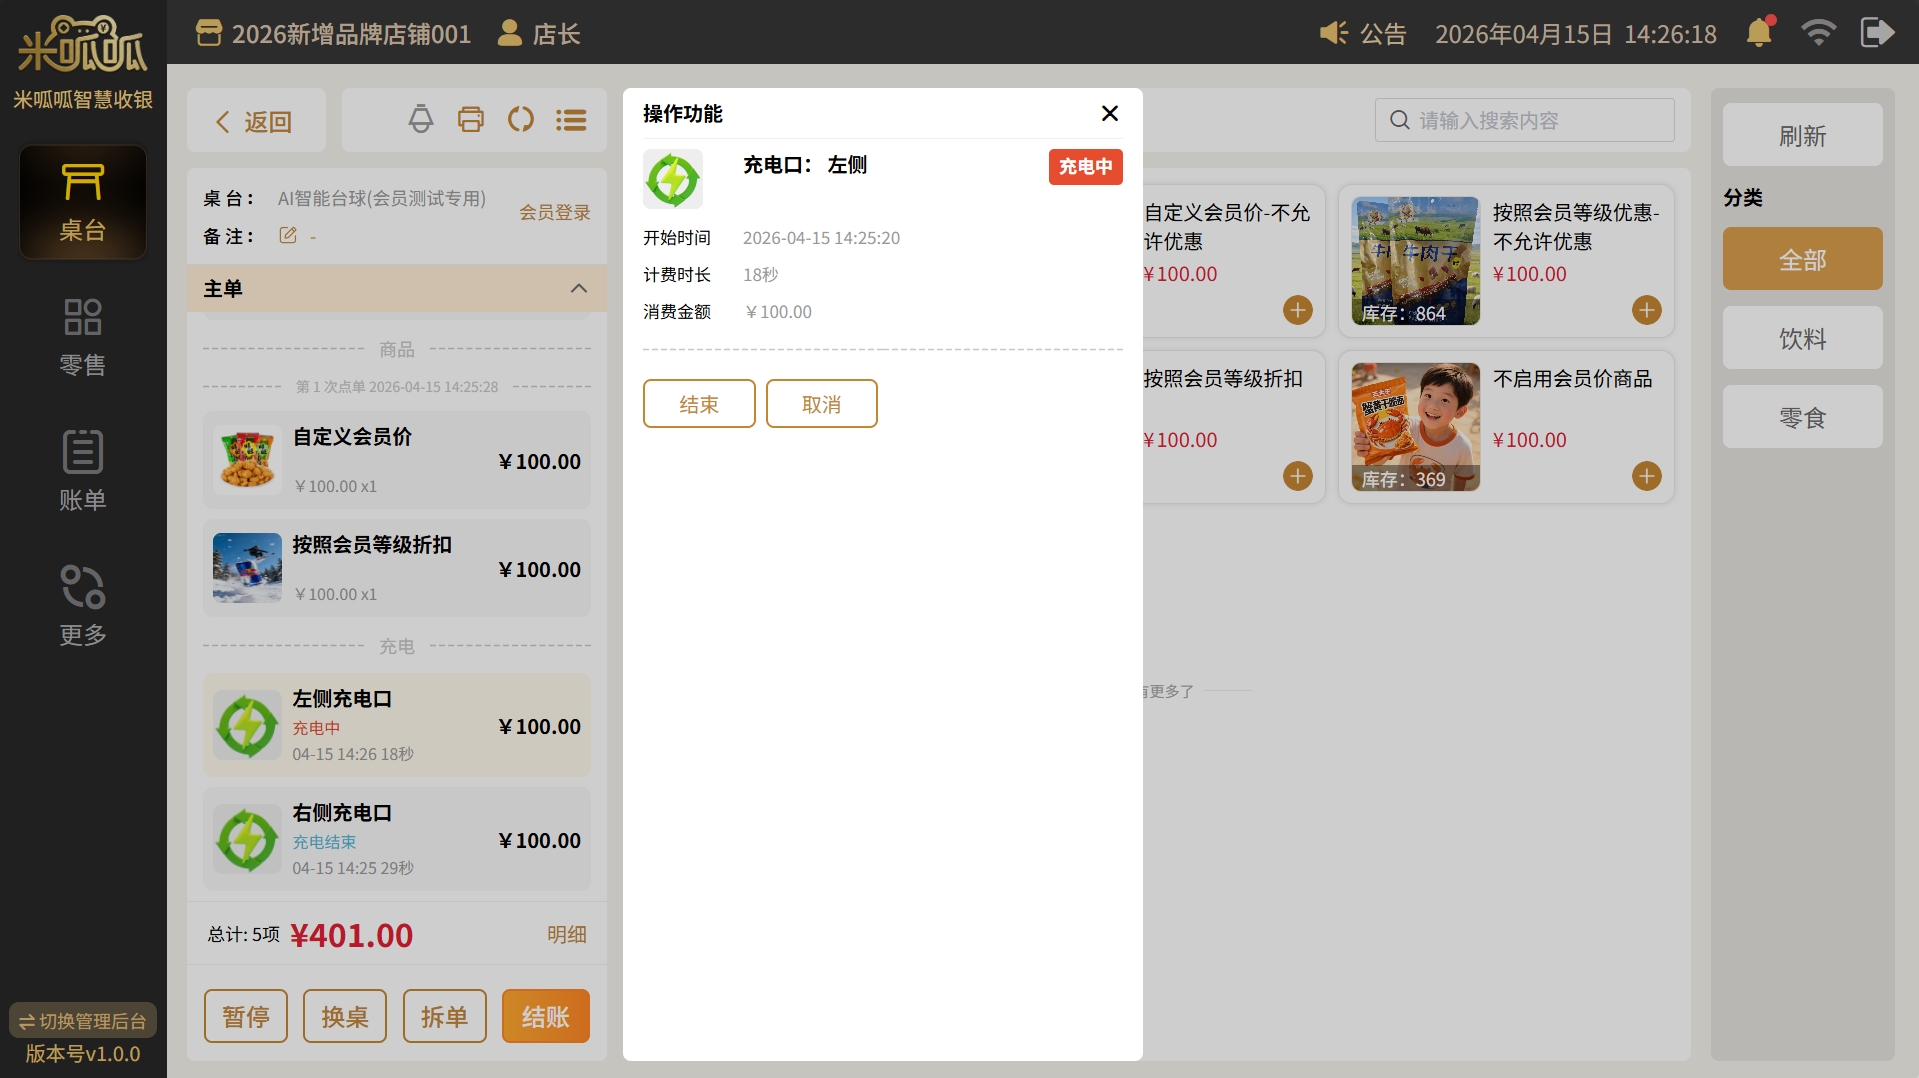Image resolution: width=1919 pixels, height=1078 pixels.
Task: Click the 会员登录 link
Action: 554,213
